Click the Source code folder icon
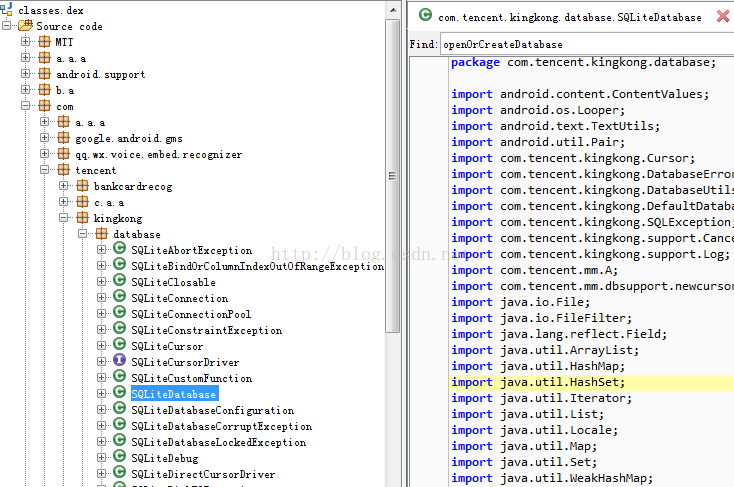The image size is (734, 487). pos(25,26)
